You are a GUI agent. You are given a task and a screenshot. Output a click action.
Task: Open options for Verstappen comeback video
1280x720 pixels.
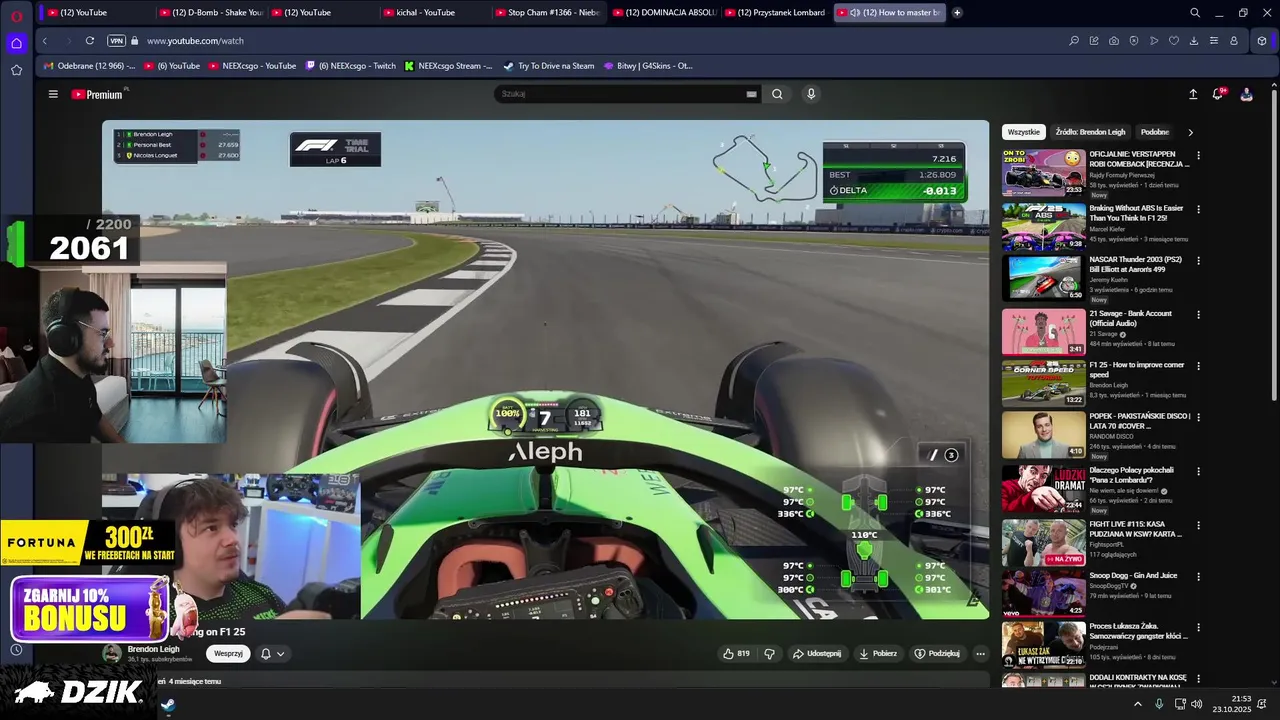tap(1198, 156)
